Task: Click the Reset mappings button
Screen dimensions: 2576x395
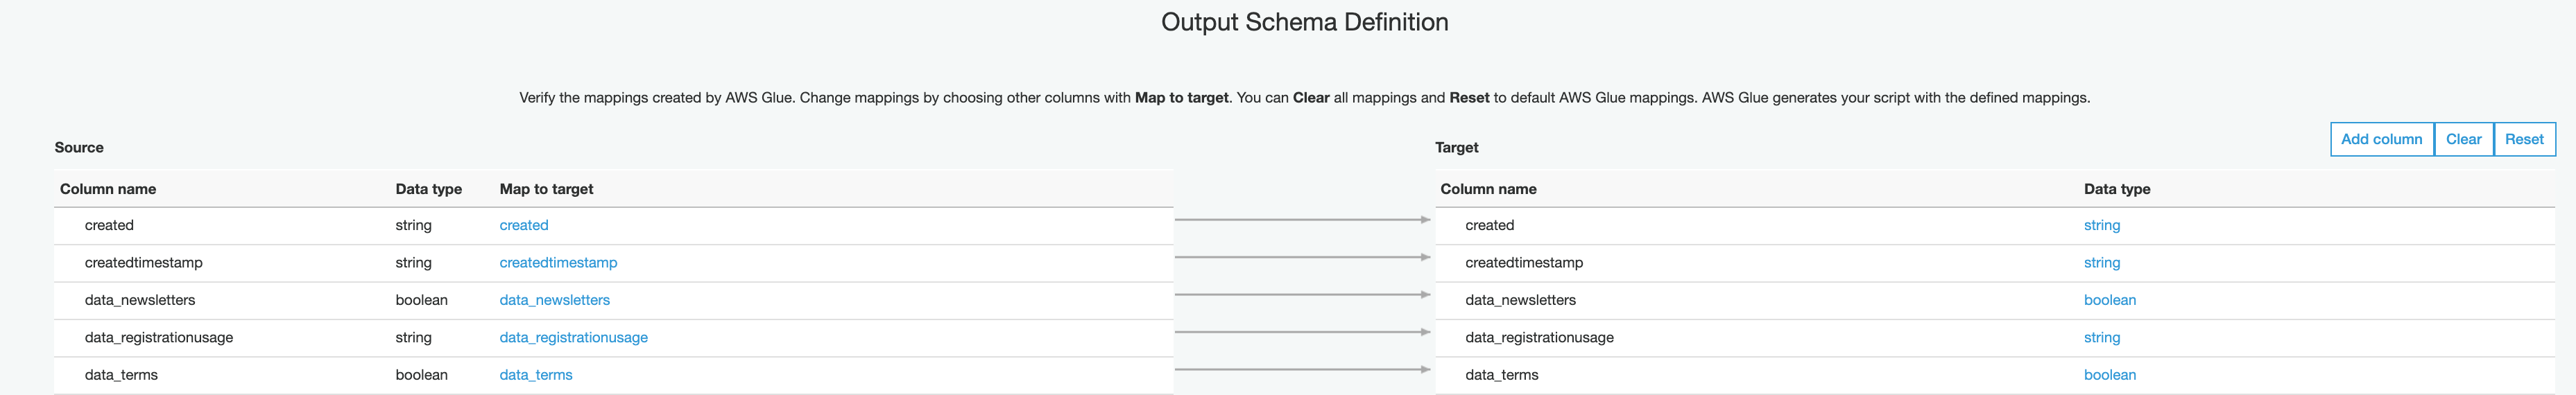Action: (x=2523, y=140)
